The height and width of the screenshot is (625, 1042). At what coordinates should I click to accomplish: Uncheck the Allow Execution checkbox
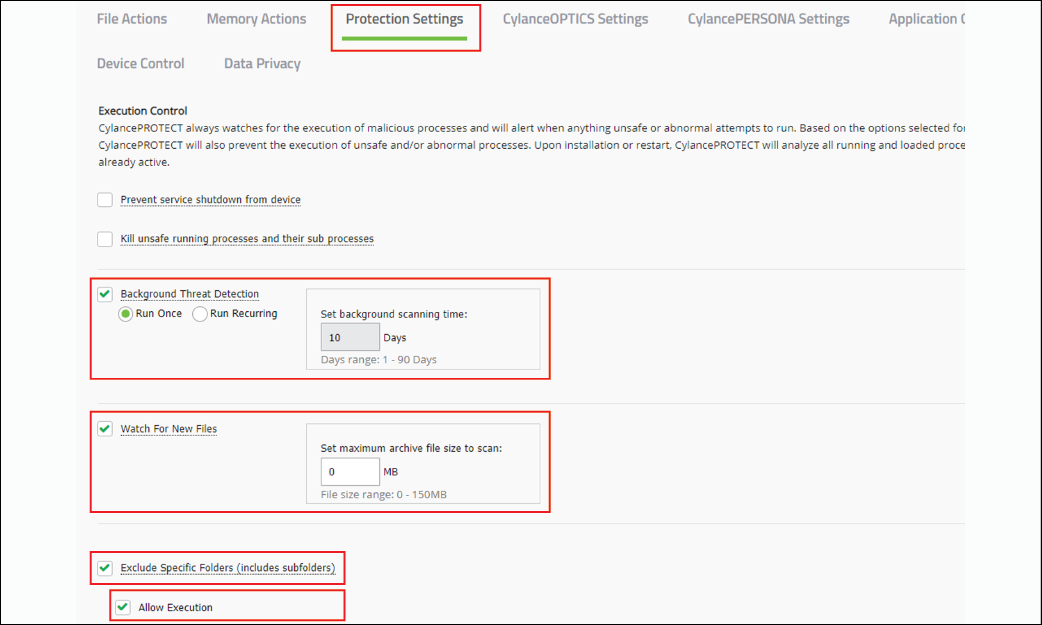point(123,607)
